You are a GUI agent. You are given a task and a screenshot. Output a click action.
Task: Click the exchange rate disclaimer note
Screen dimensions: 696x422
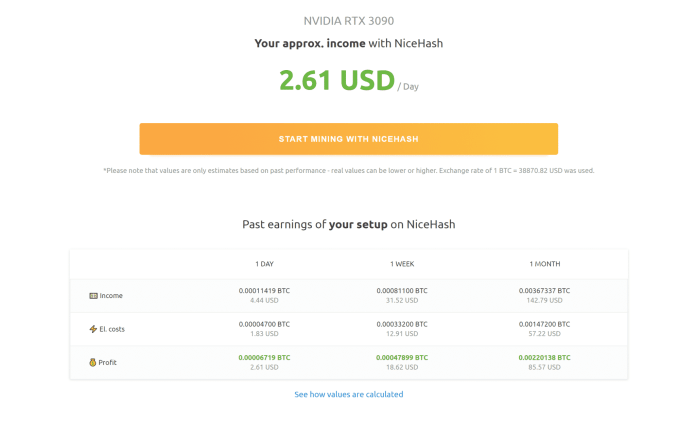click(x=348, y=170)
